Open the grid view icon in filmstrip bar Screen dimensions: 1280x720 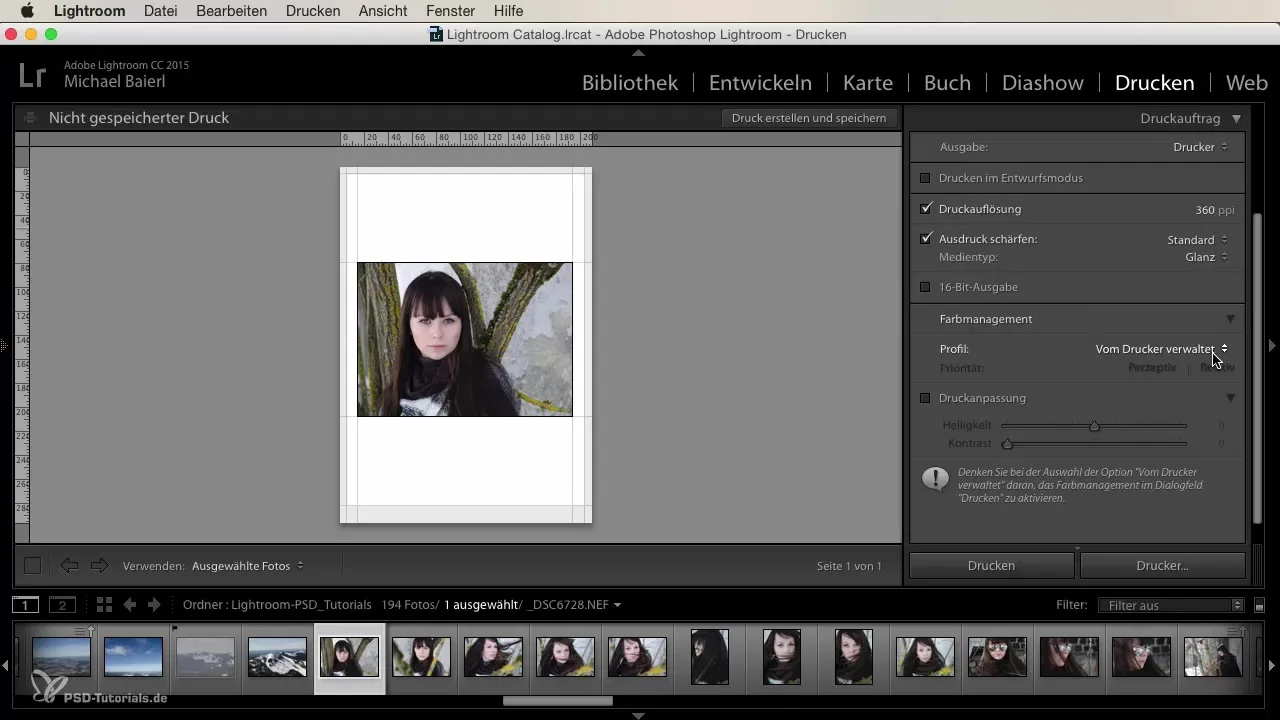[x=104, y=605]
